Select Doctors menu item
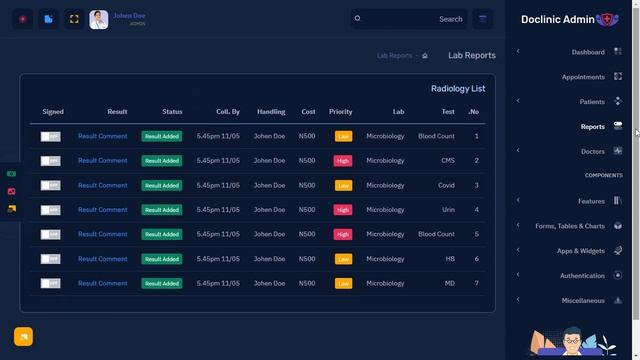 click(593, 152)
